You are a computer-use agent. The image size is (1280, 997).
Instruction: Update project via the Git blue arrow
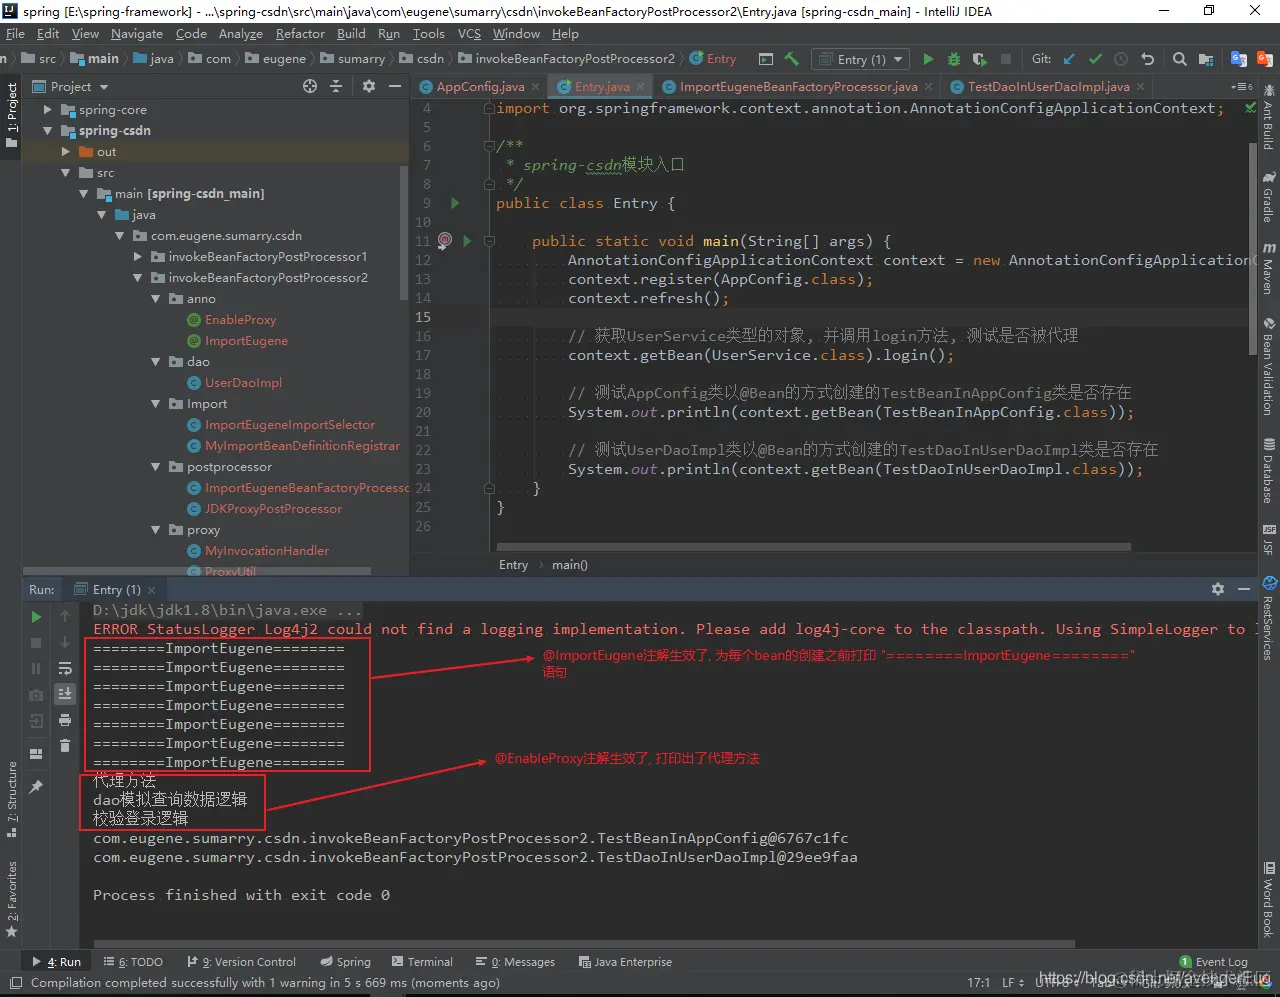pyautogui.click(x=1069, y=59)
